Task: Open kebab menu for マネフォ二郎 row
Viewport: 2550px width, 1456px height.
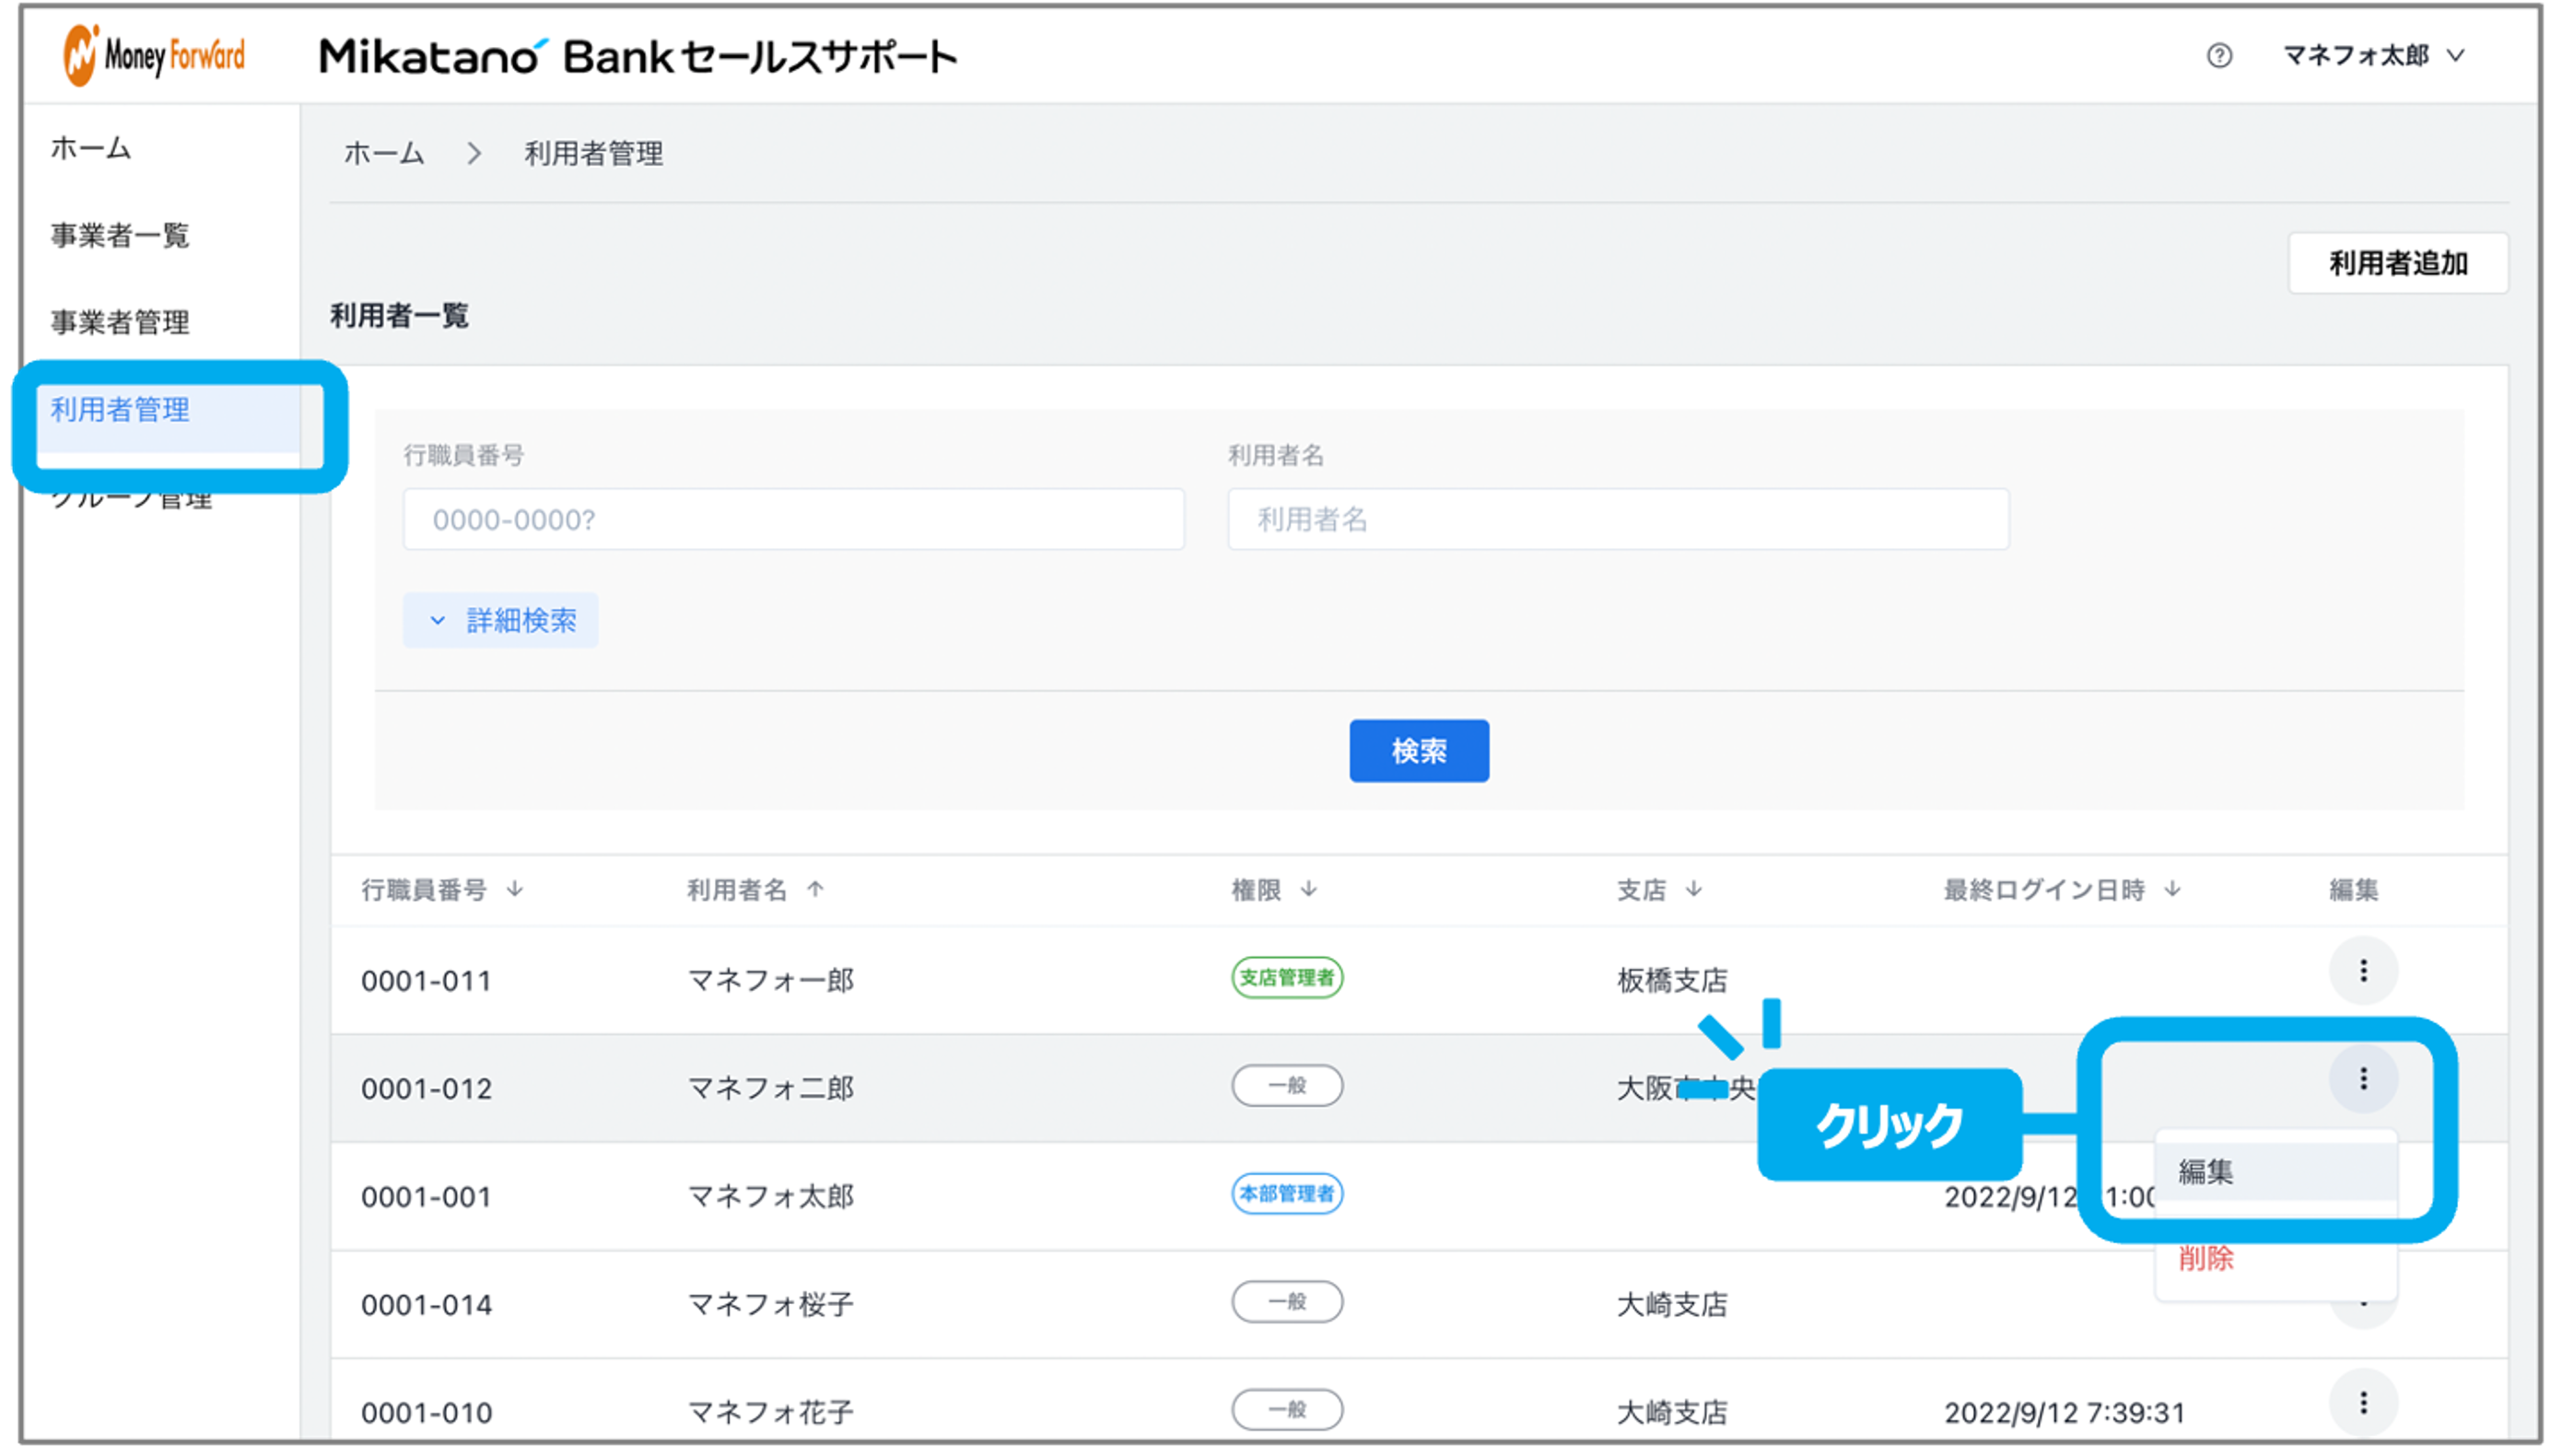Action: point(2362,1078)
